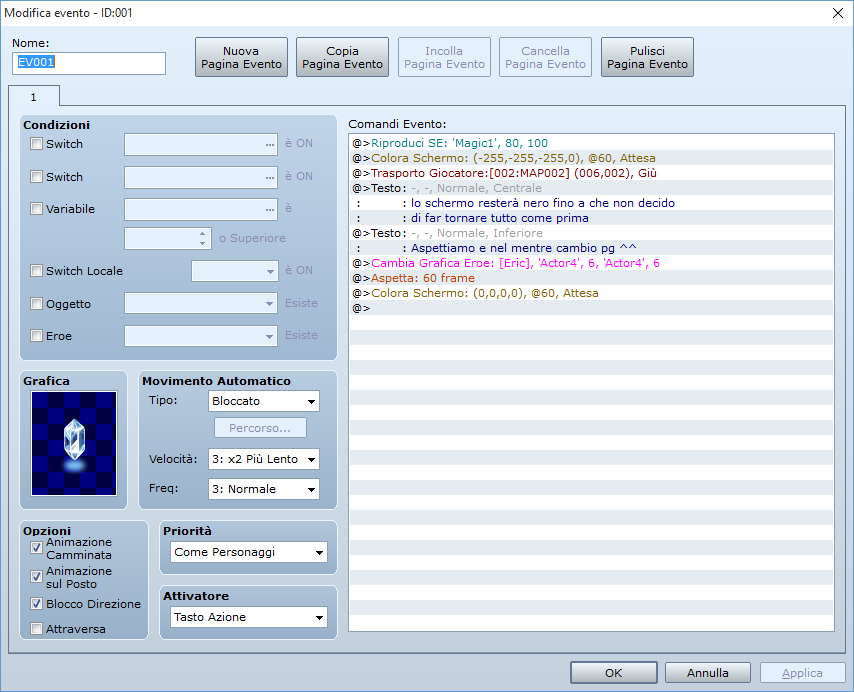The height and width of the screenshot is (692, 854).
Task: Select the line 'lo schermo resterà nero'
Action: tap(591, 203)
